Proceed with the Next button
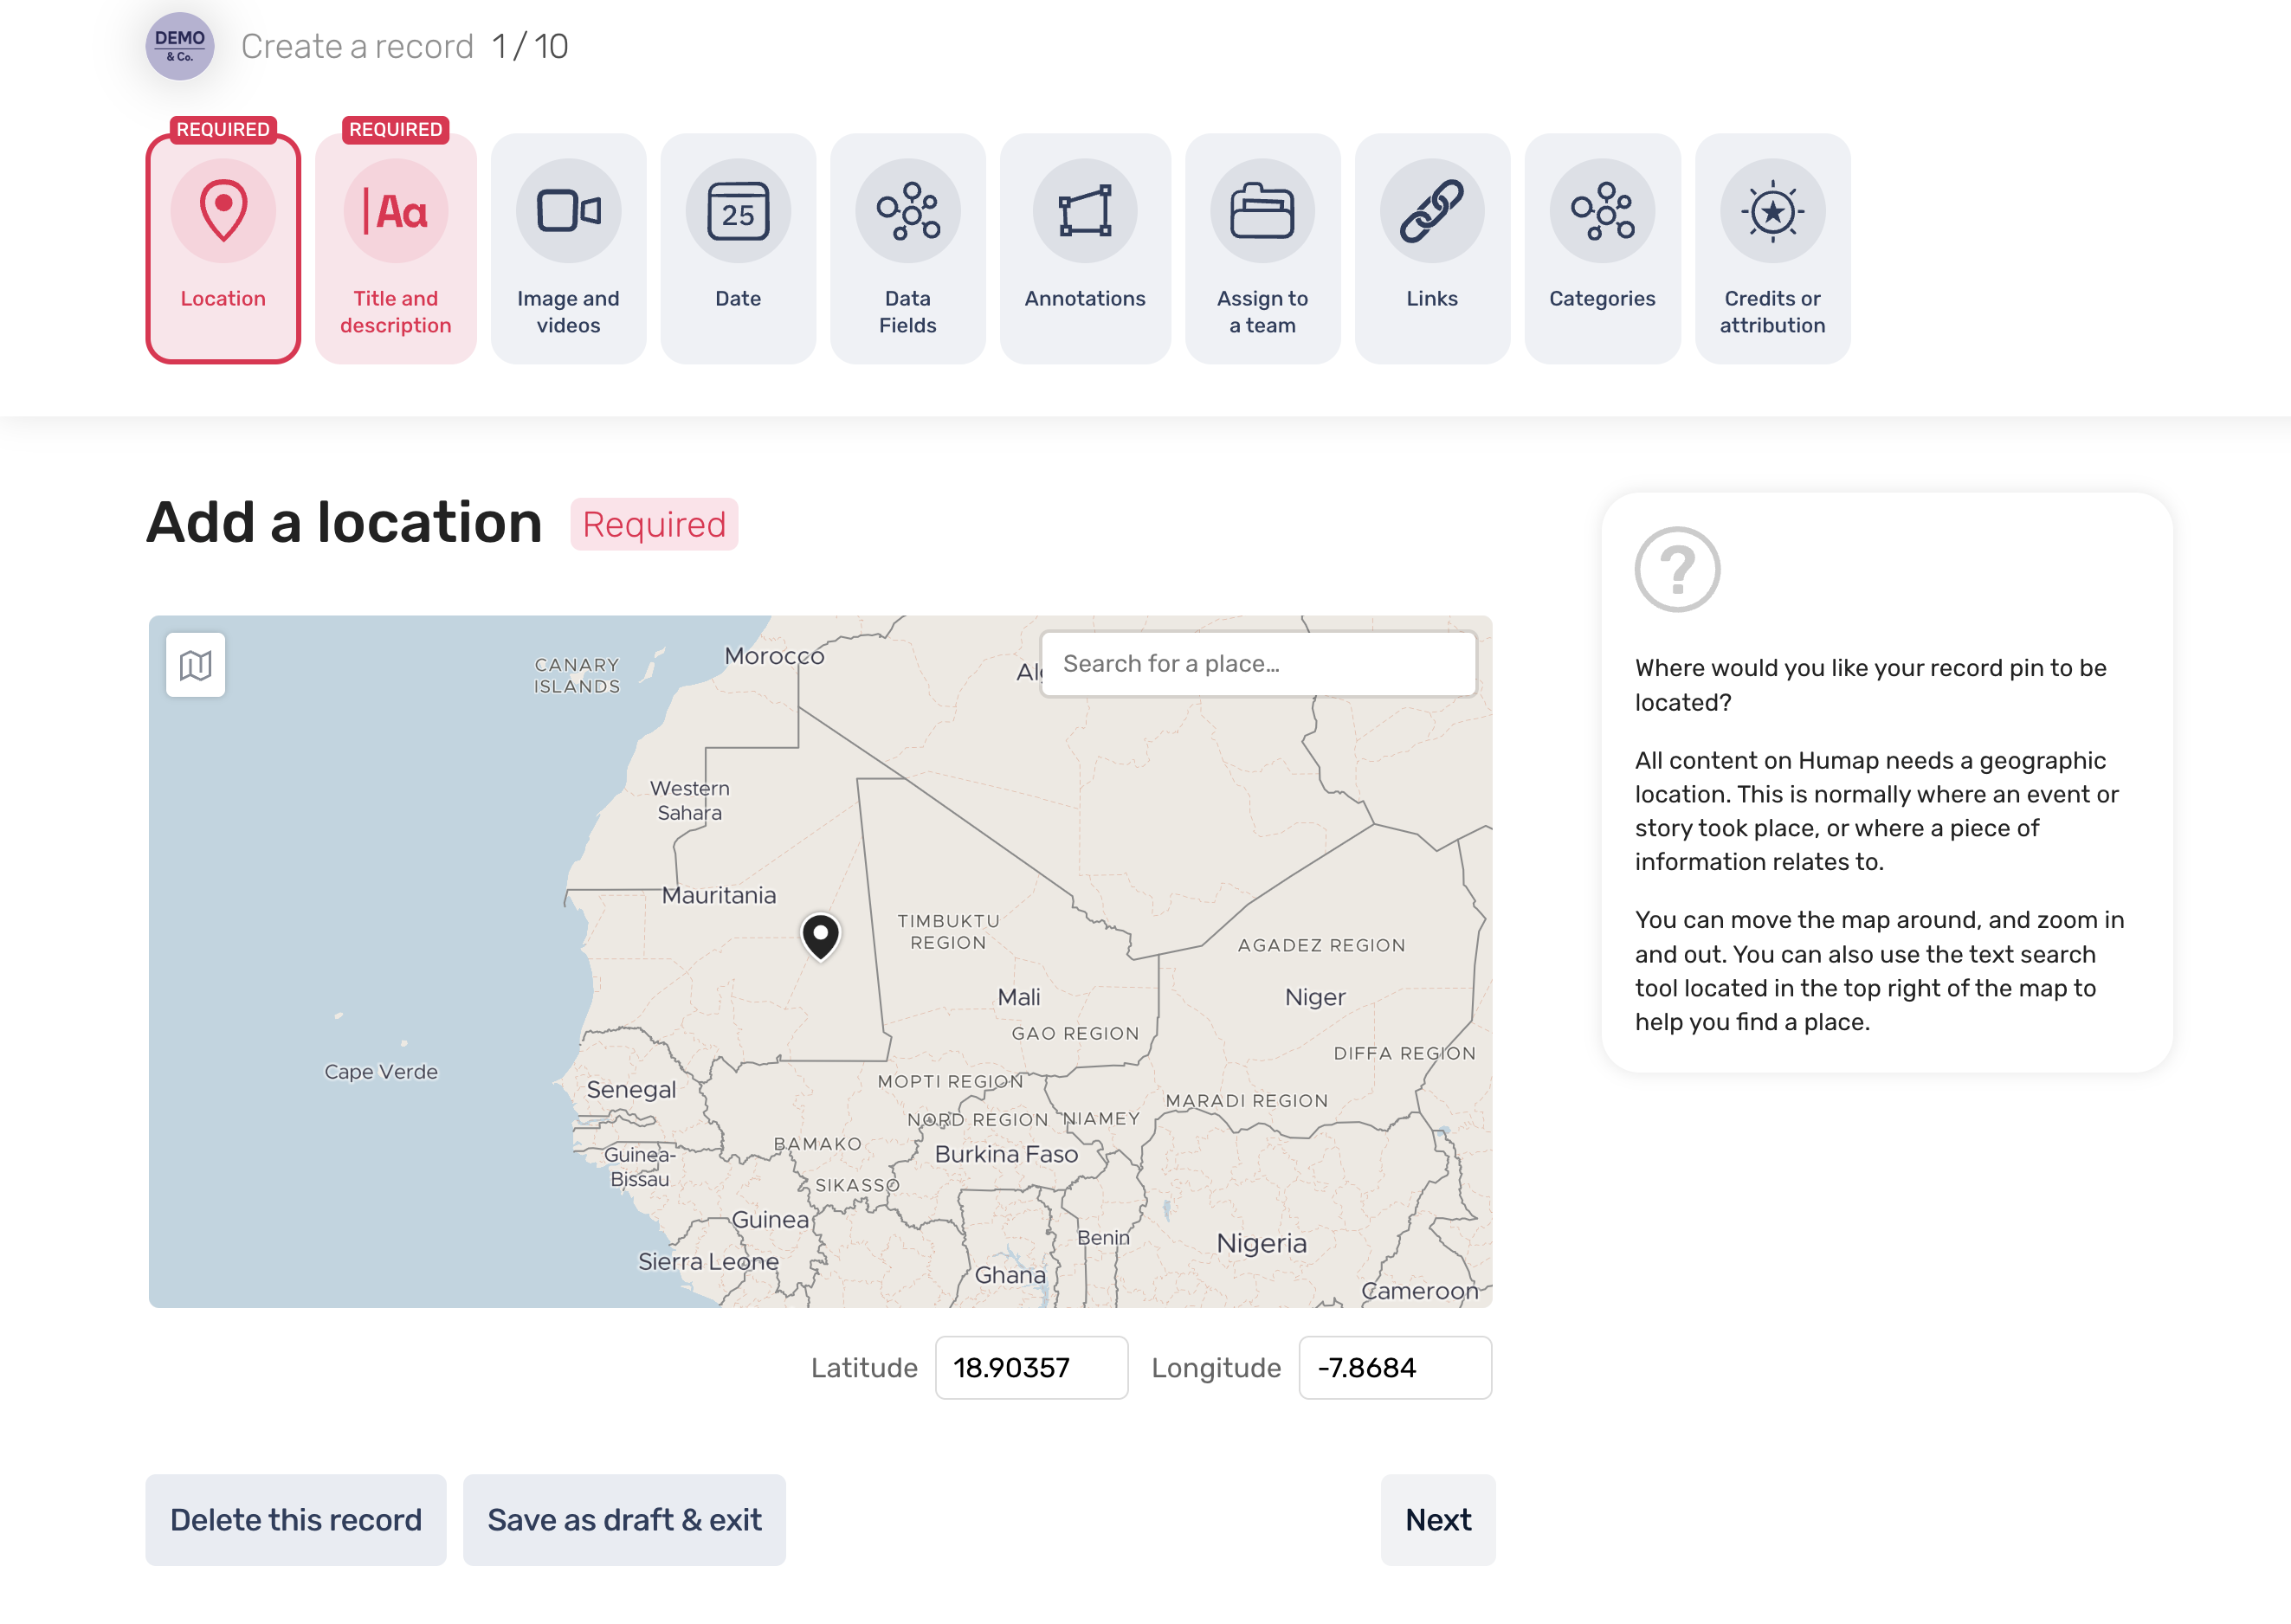Image resolution: width=2291 pixels, height=1624 pixels. click(x=1437, y=1519)
